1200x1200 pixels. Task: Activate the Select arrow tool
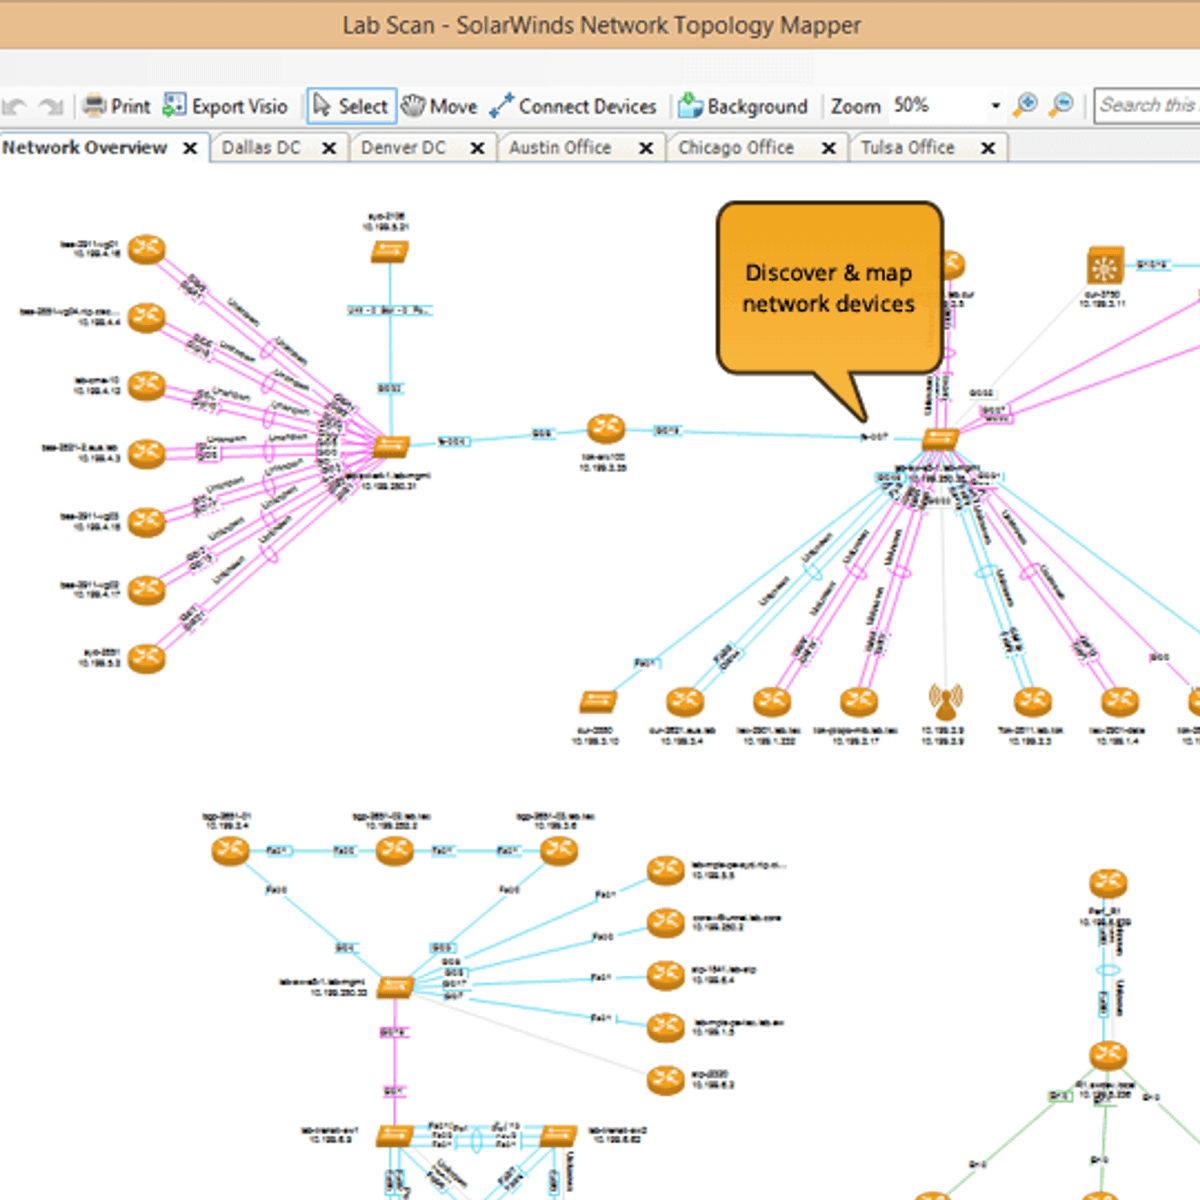322,105
